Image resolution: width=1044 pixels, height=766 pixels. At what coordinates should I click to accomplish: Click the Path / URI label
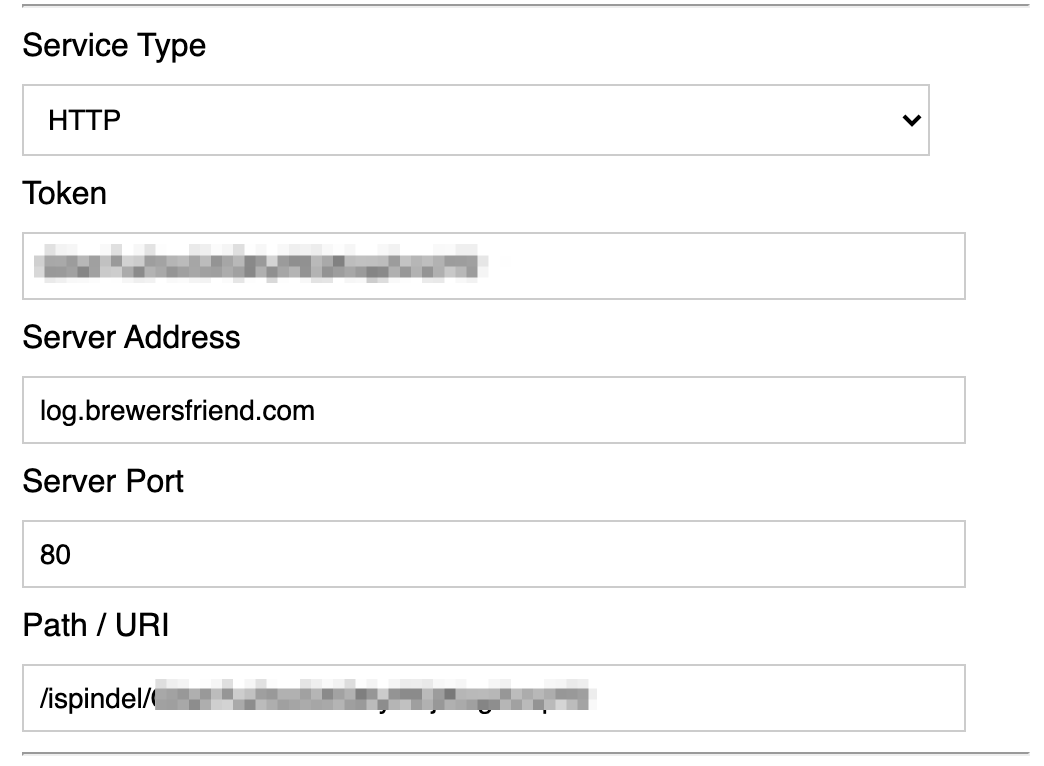click(x=96, y=626)
